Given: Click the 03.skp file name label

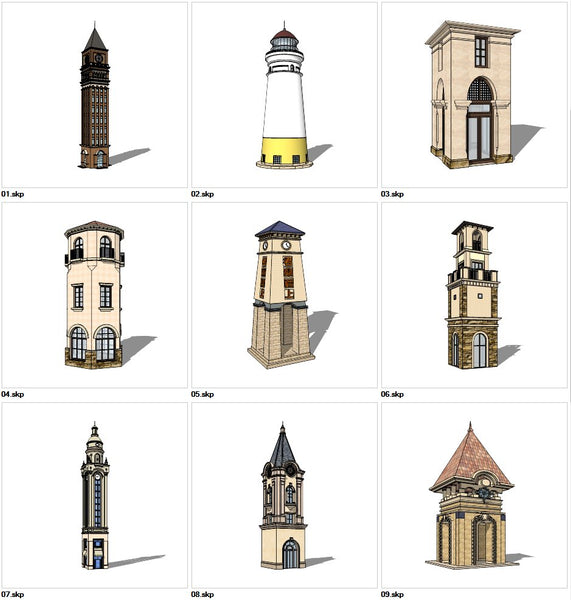Looking at the screenshot, I should pyautogui.click(x=392, y=194).
